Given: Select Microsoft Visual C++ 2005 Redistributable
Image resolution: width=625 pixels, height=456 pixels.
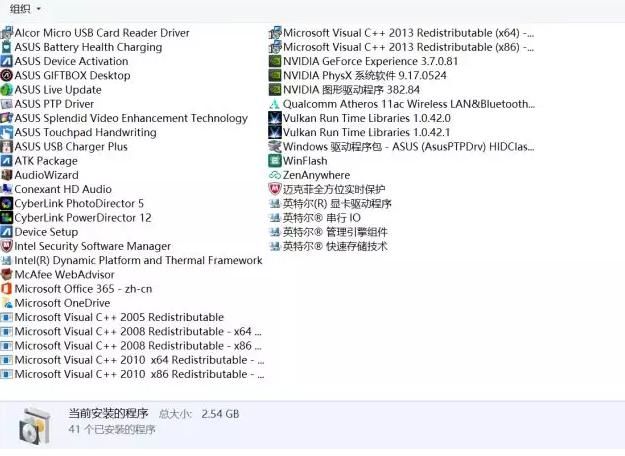Looking at the screenshot, I should pos(112,318).
